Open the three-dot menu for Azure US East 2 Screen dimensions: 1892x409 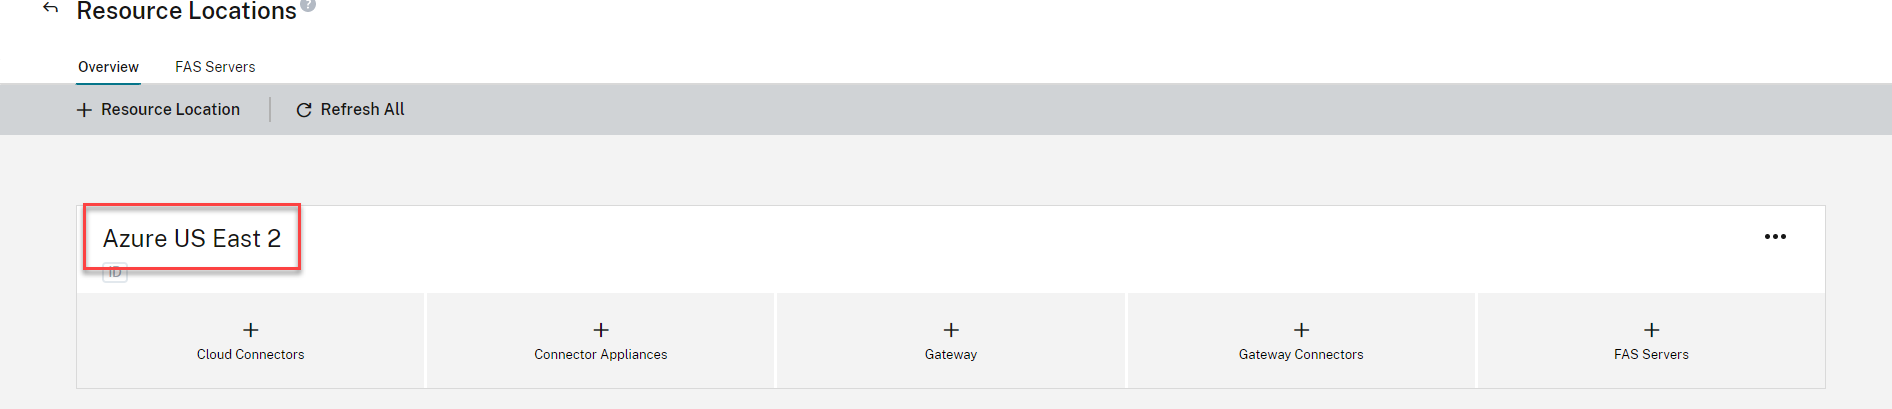click(1775, 237)
